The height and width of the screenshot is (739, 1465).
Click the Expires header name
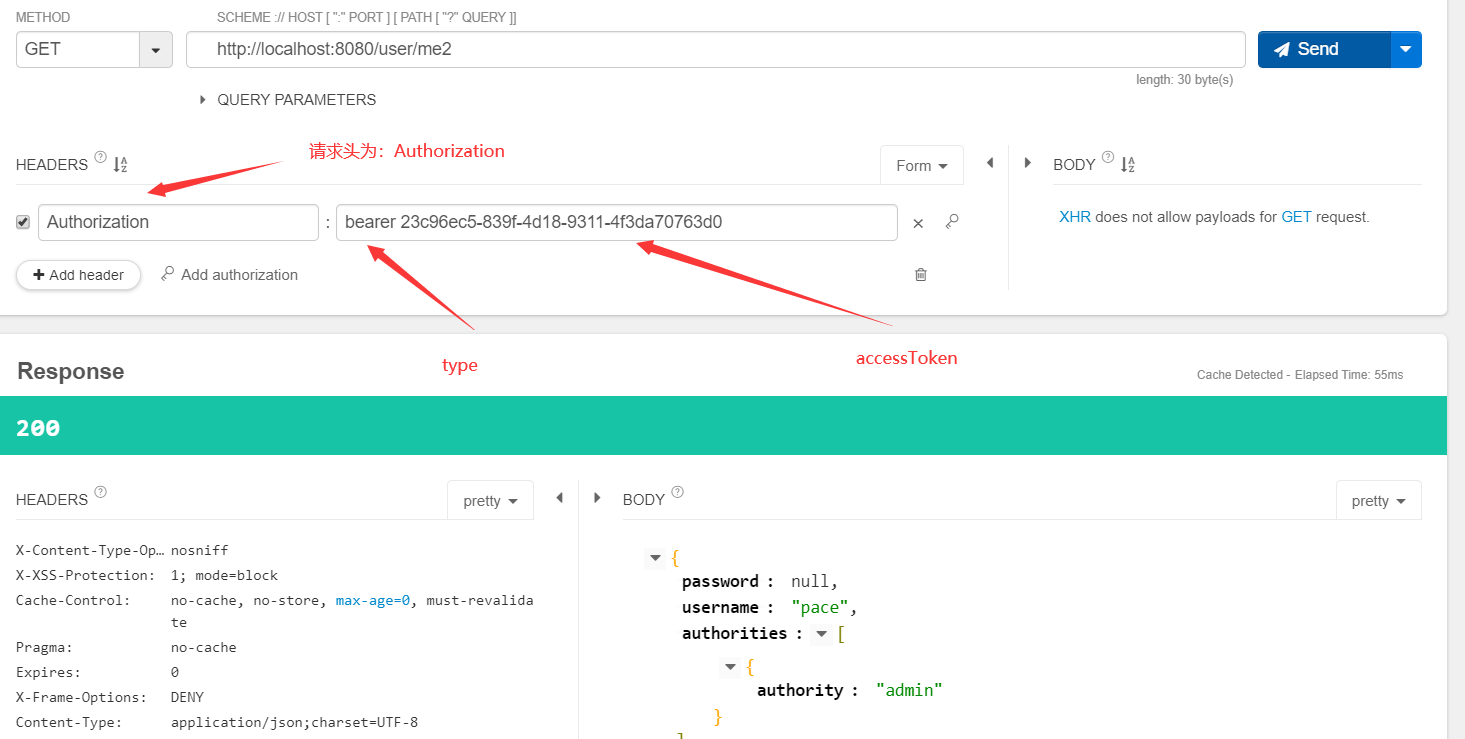(48, 673)
